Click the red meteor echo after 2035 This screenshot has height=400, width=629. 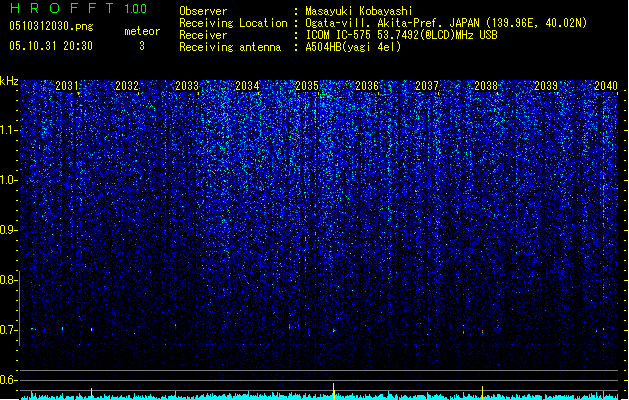point(333,330)
